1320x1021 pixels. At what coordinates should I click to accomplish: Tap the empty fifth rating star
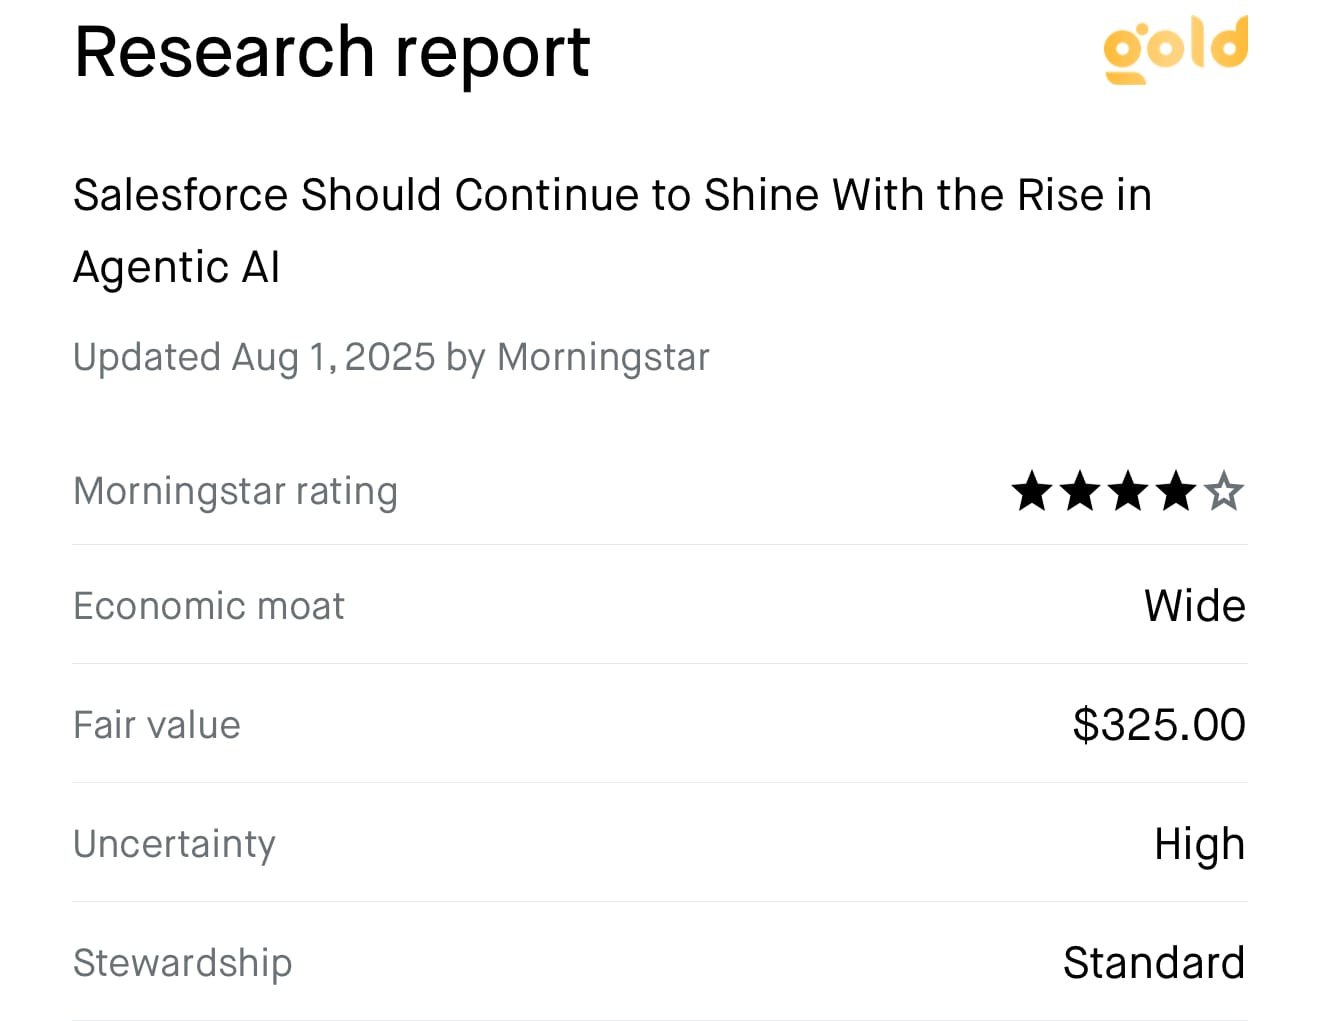coord(1224,492)
